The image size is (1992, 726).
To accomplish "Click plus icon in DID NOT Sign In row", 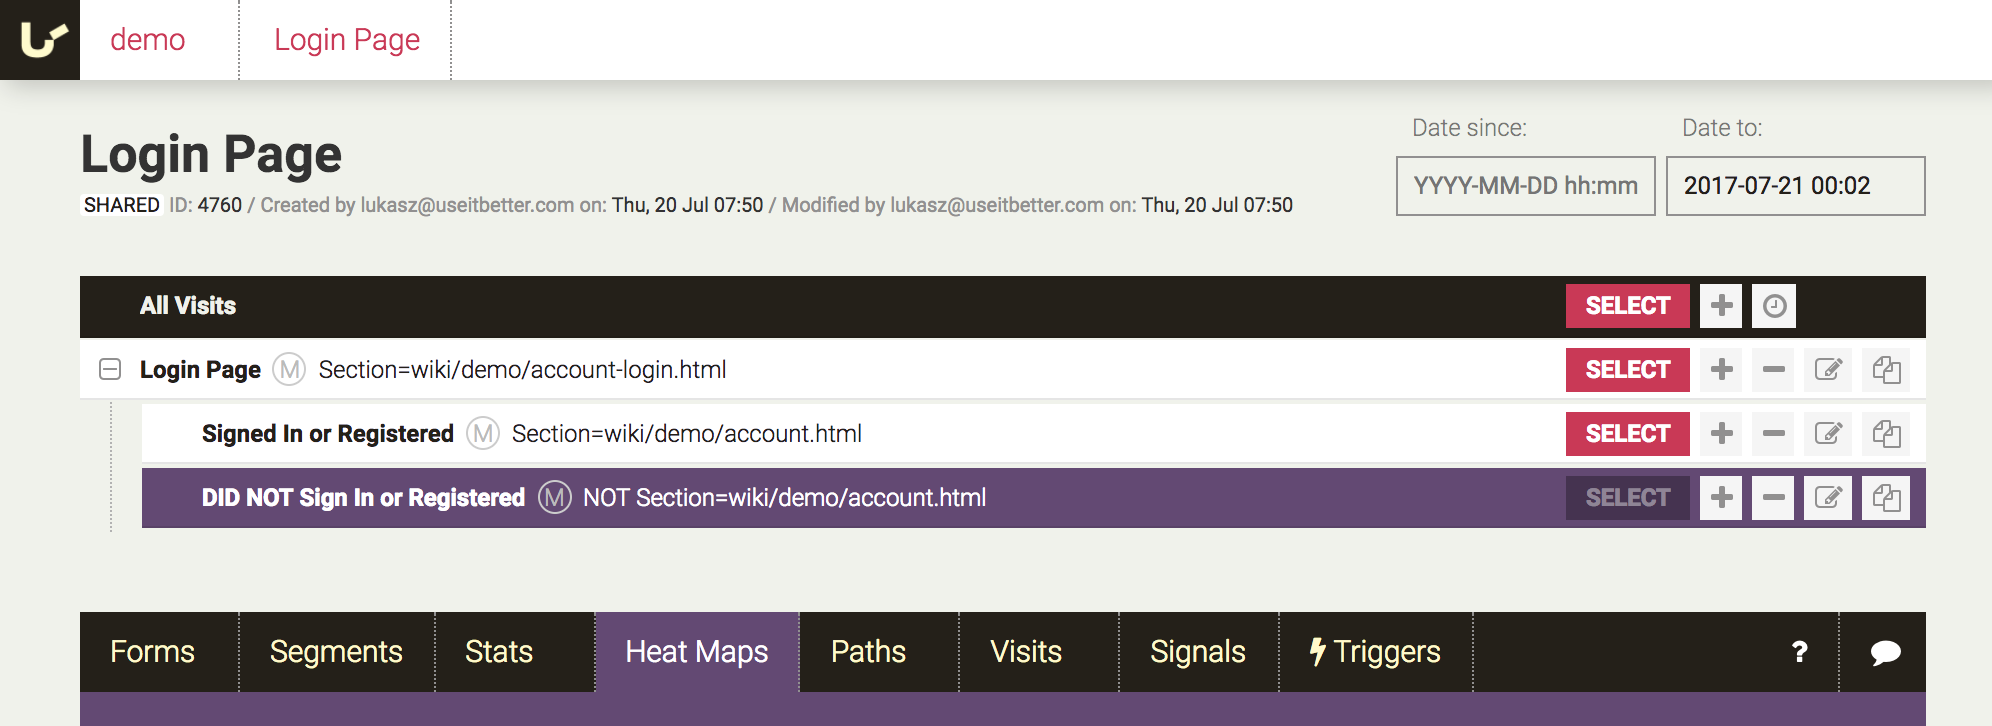I will (x=1721, y=498).
